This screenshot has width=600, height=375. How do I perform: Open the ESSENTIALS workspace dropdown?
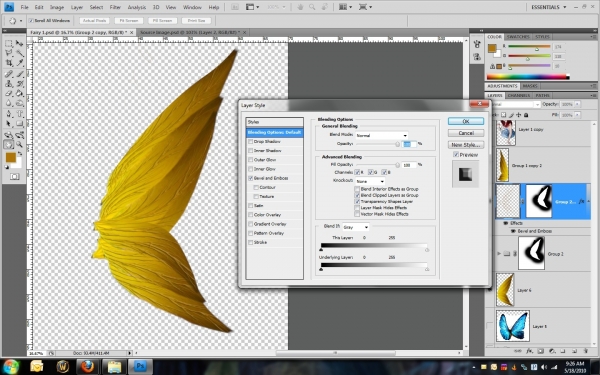pos(549,7)
